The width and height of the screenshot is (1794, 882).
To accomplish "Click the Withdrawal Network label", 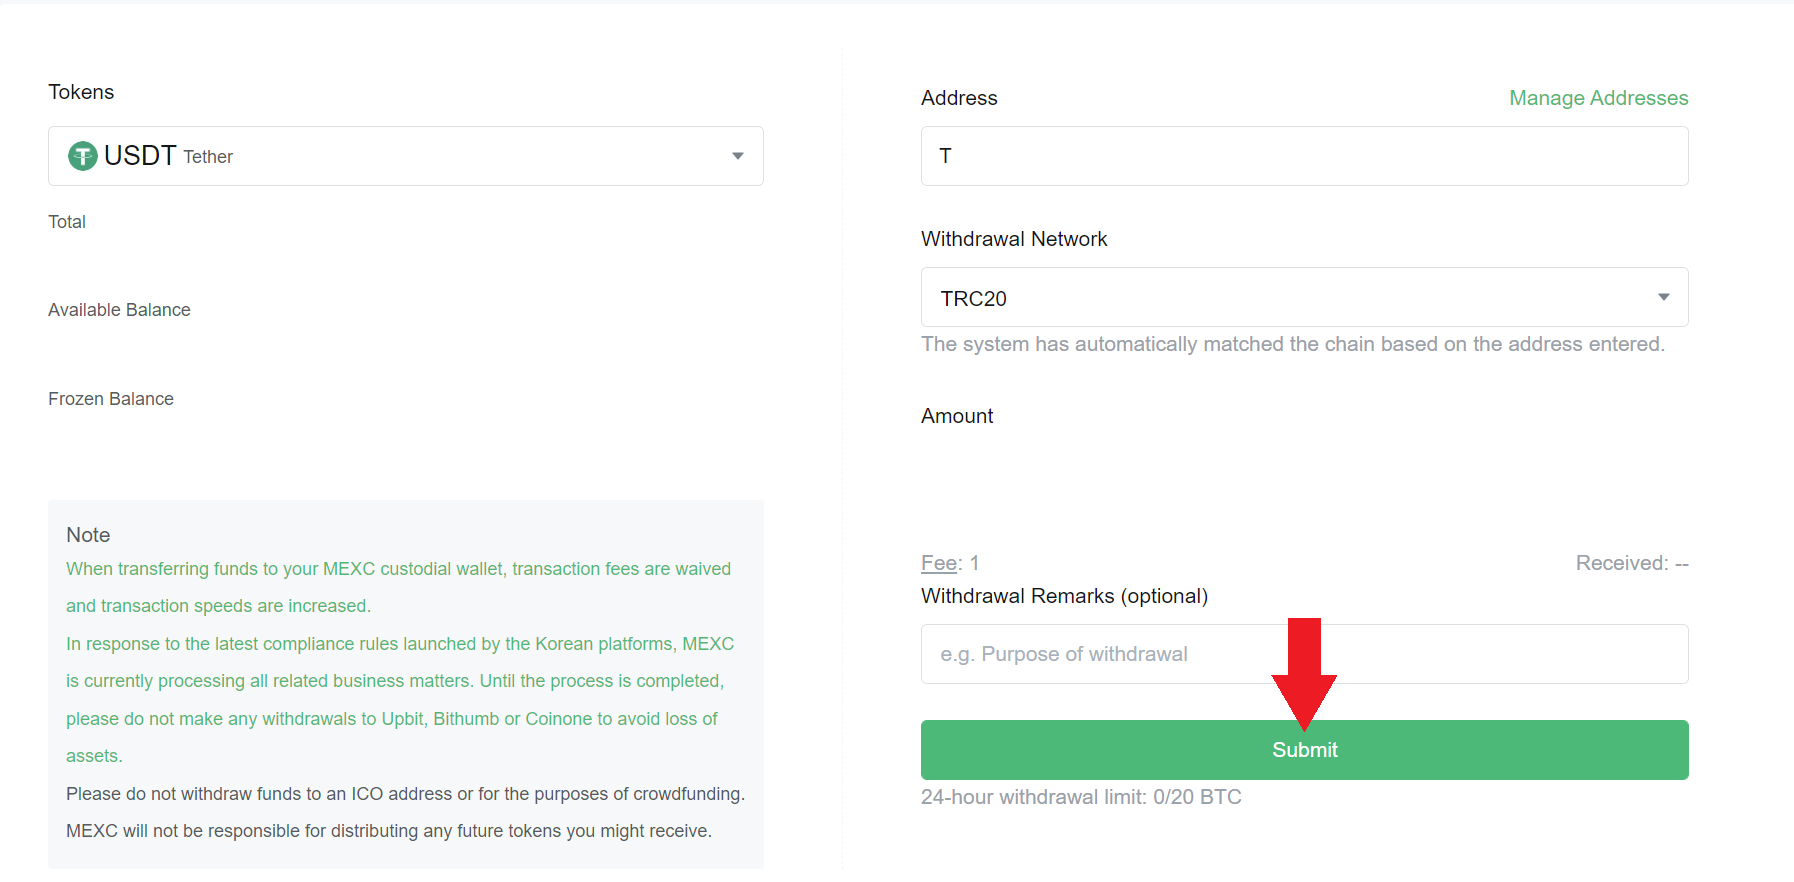I will tap(1014, 239).
